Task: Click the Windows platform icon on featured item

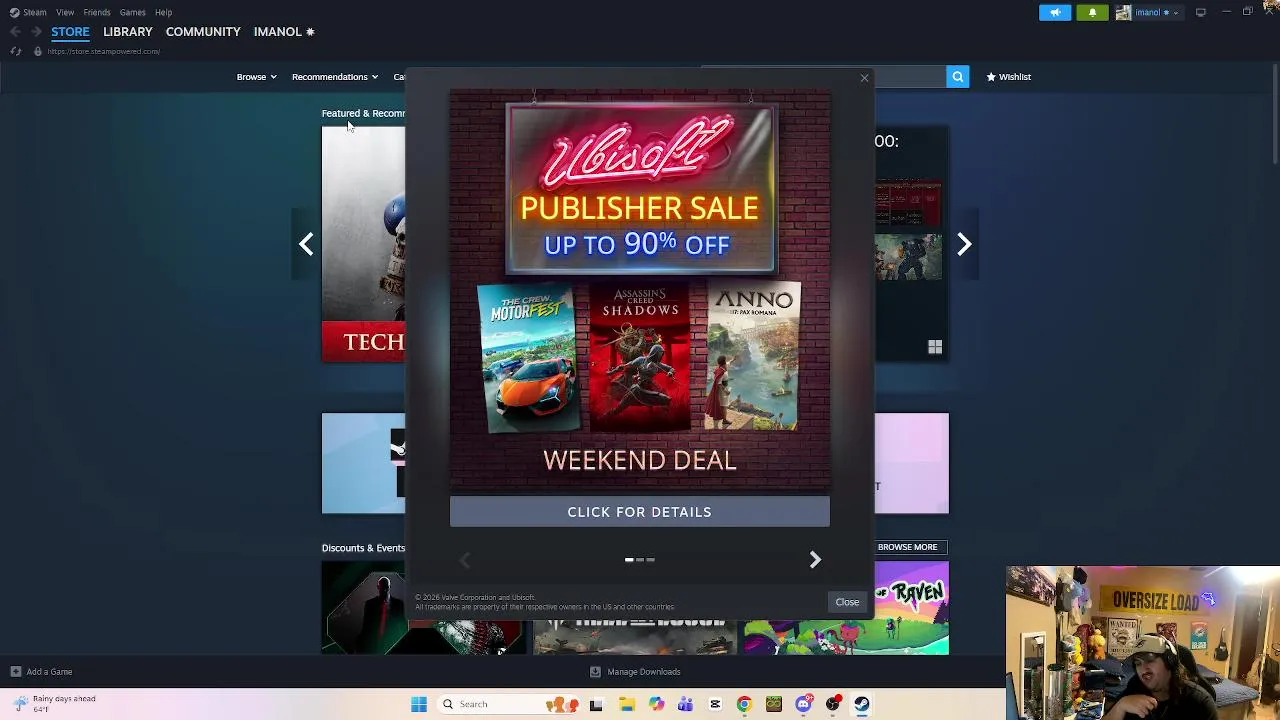Action: [x=935, y=347]
